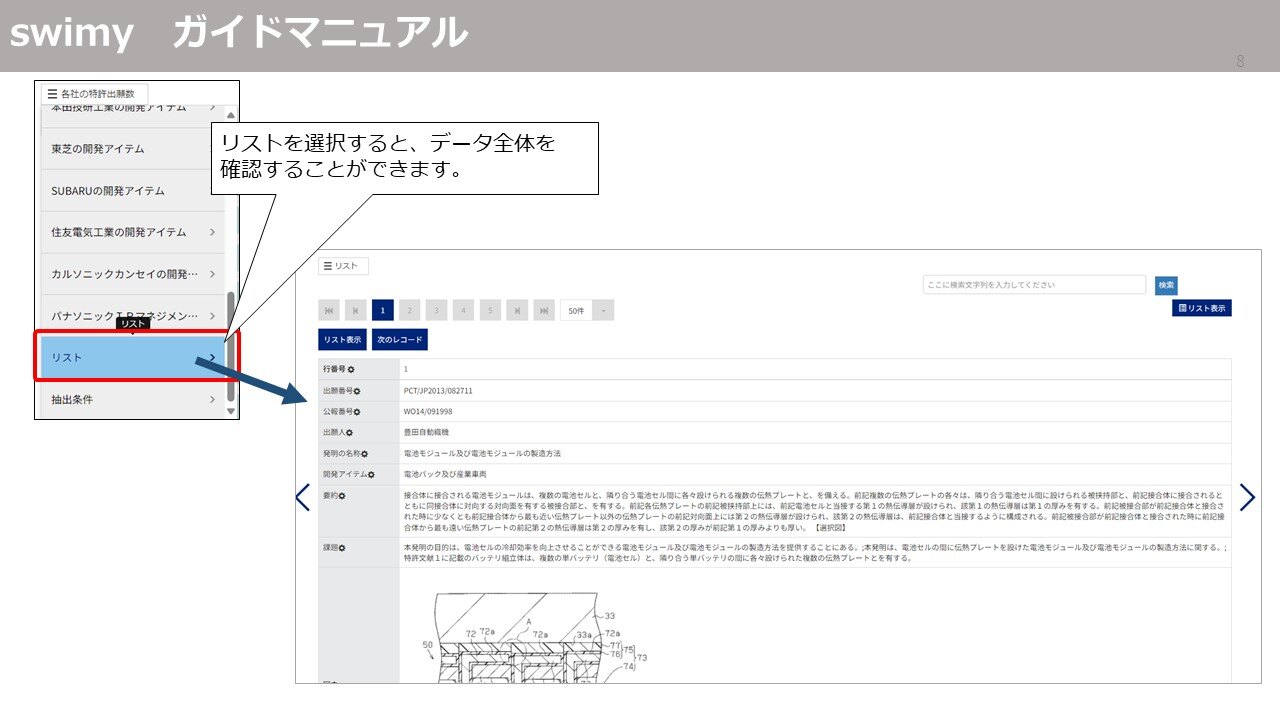Viewport: 1280px width, 720px height.
Task: Open the gear icon beside 発明の名称
Action: [x=364, y=453]
